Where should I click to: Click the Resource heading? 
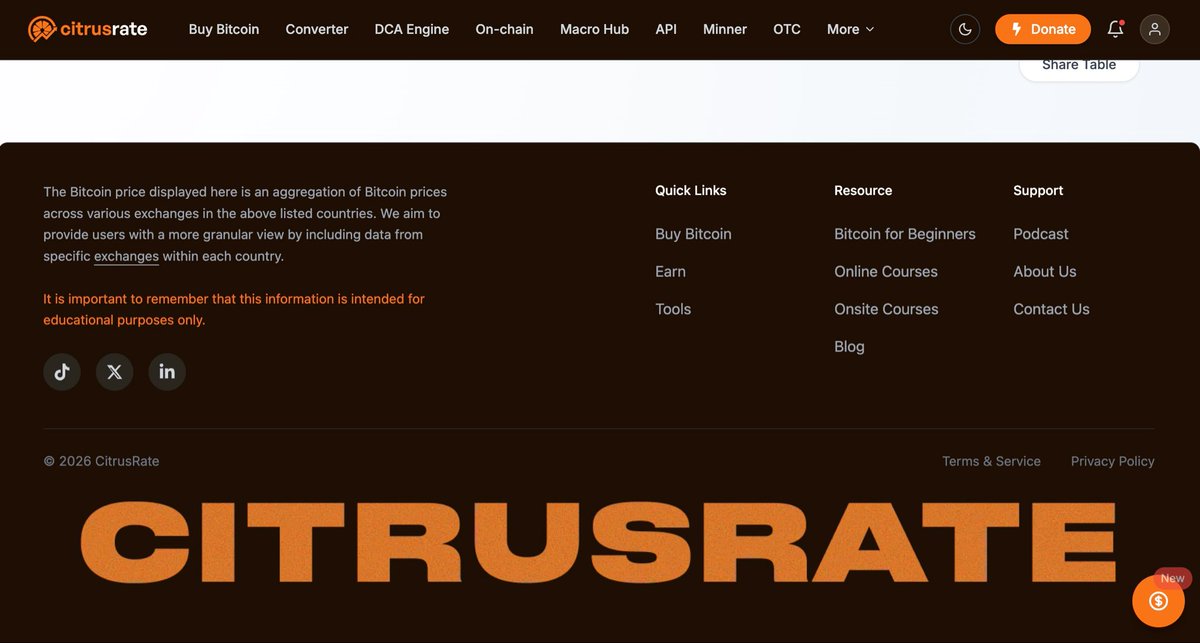863,190
